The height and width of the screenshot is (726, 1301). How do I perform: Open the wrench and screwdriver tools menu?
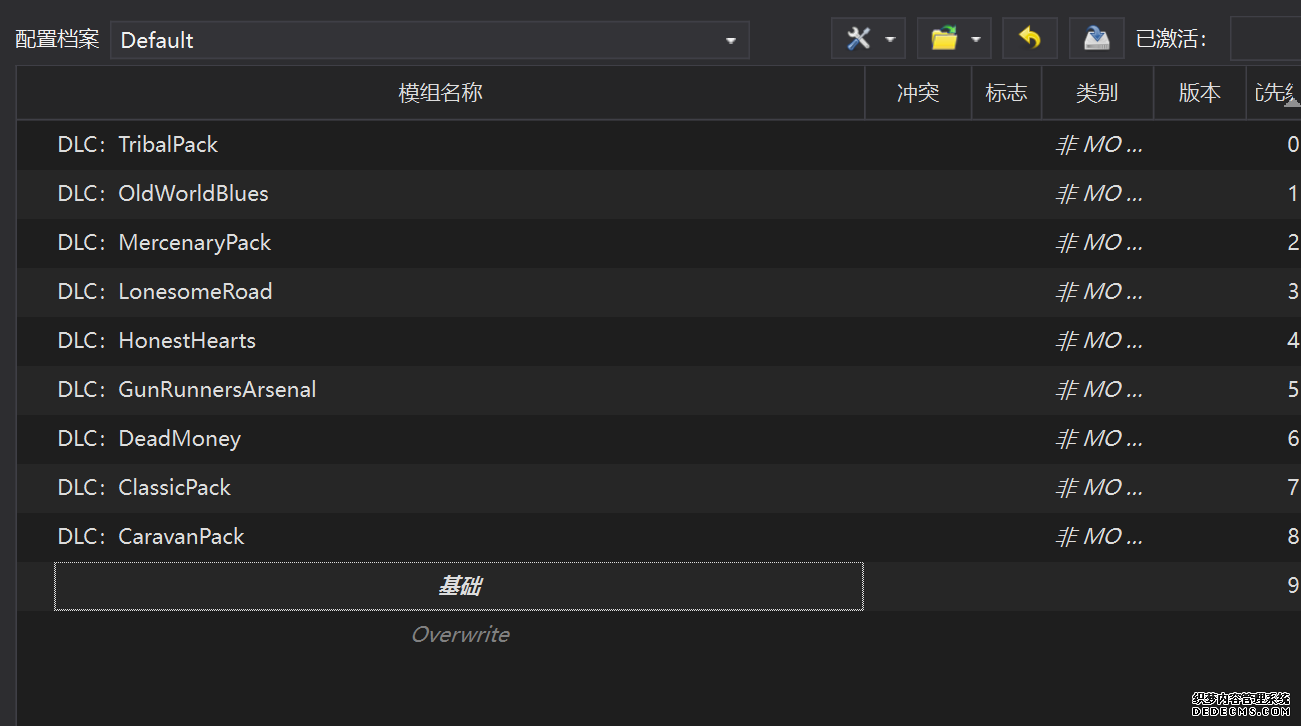coord(868,39)
